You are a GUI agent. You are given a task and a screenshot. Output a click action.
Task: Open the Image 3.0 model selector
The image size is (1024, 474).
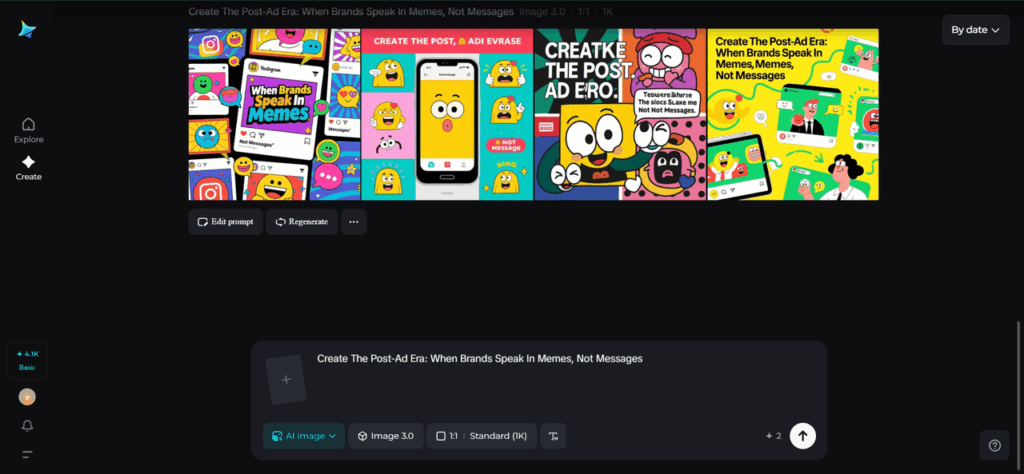pyautogui.click(x=385, y=436)
